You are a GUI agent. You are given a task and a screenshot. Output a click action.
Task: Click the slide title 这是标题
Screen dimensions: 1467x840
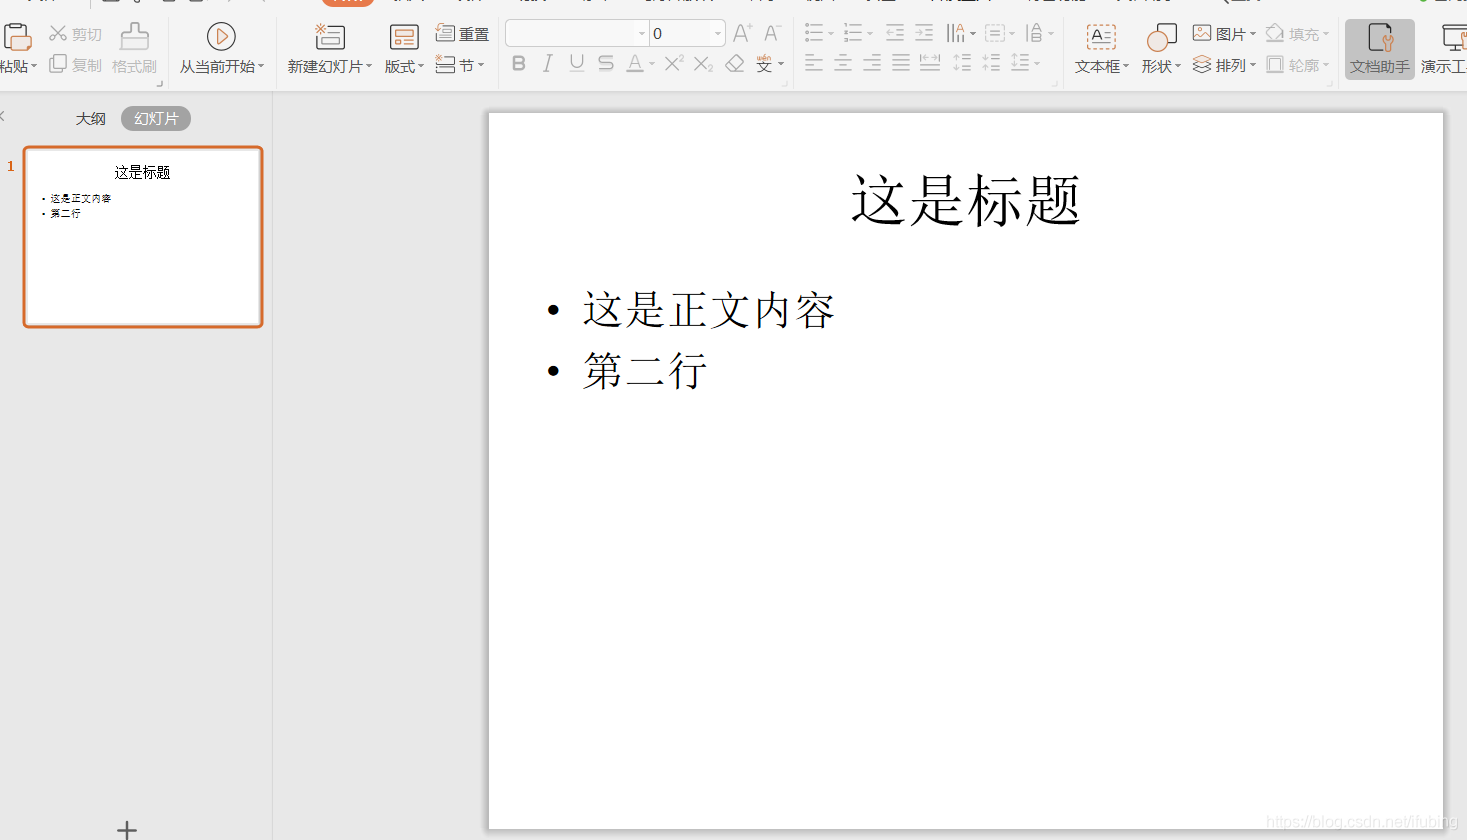tap(965, 199)
